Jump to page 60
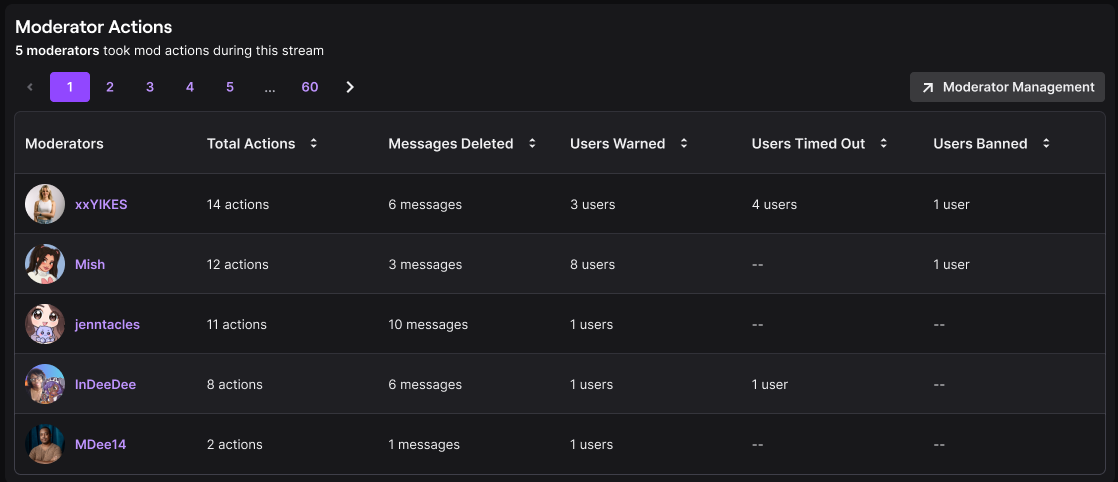Viewport: 1118px width, 482px height. pos(310,87)
